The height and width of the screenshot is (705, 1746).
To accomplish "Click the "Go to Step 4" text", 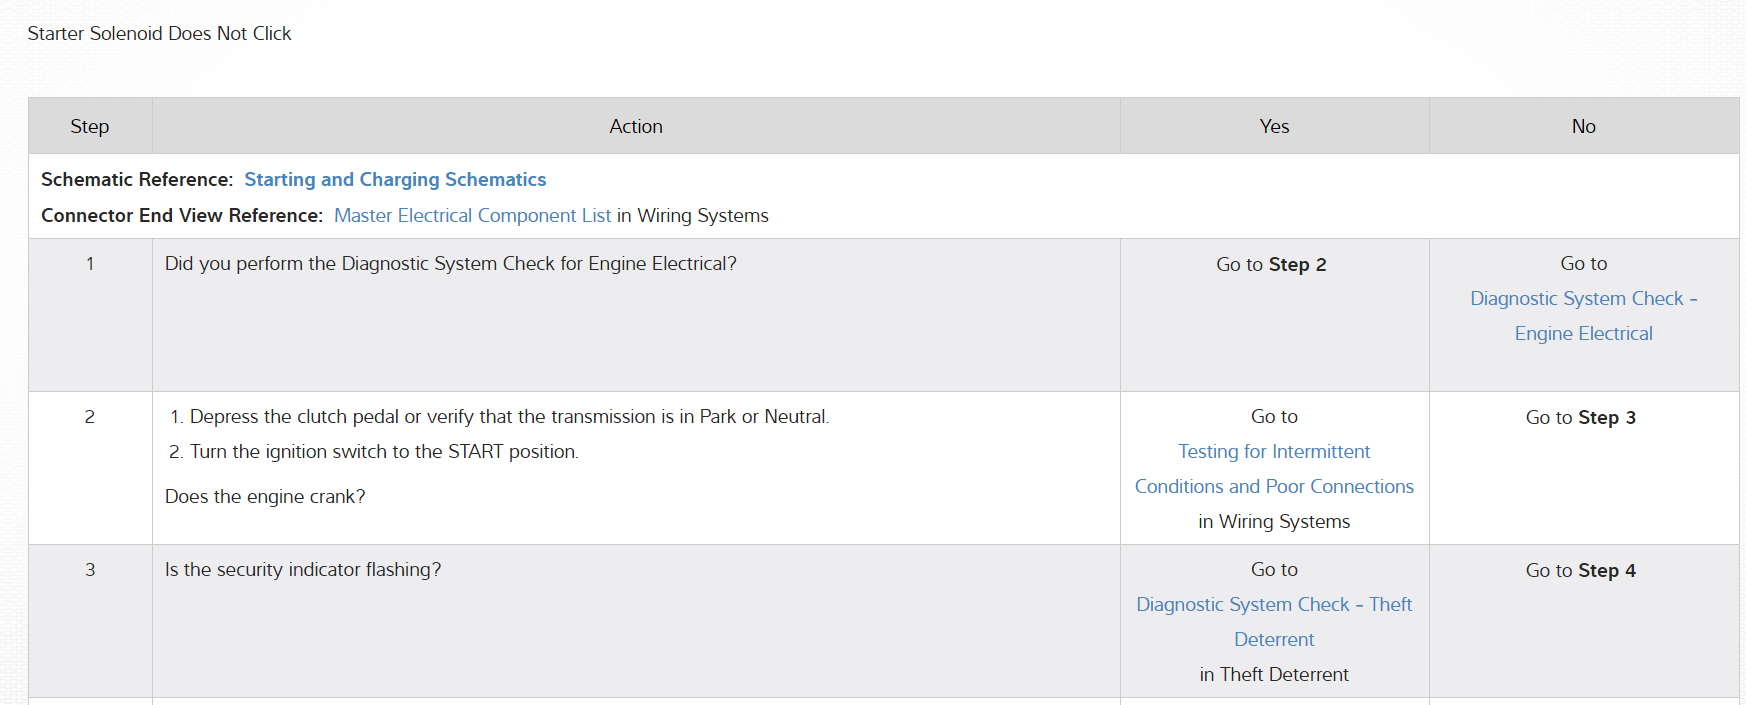I will [1580, 571].
